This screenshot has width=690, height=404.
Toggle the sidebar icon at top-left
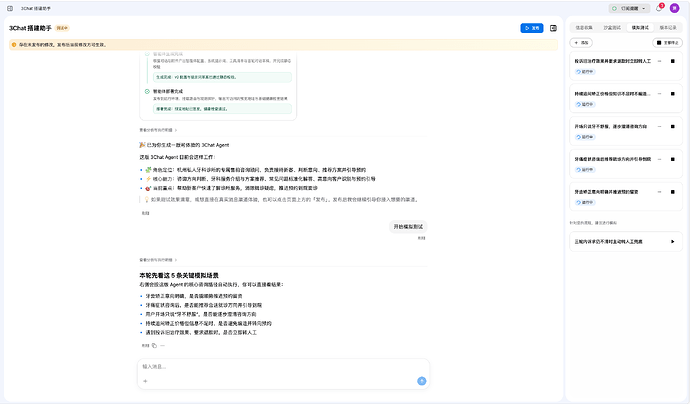[x=10, y=8]
